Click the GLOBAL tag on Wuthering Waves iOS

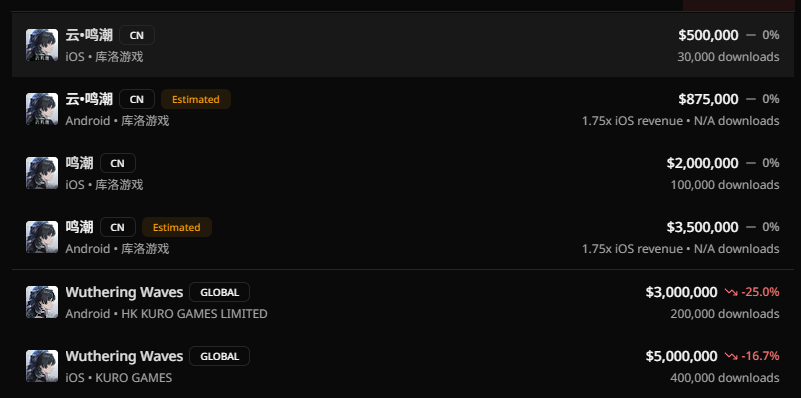[220, 356]
